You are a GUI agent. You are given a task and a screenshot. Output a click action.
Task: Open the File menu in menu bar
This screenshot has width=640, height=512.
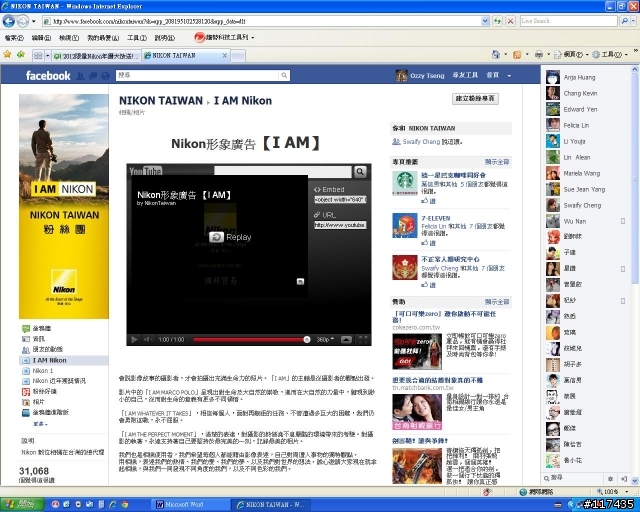(x=14, y=38)
